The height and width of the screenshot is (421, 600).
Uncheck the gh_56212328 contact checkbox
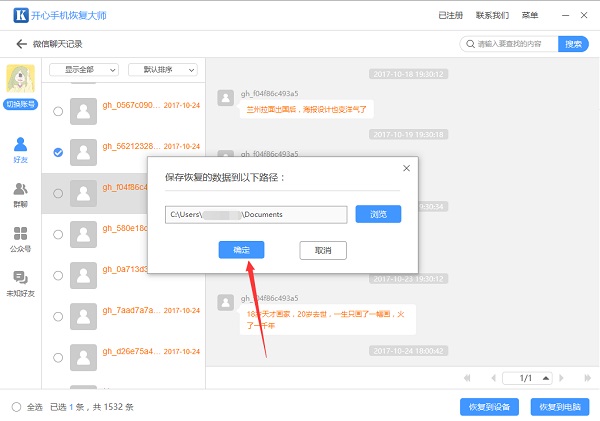pos(58,152)
